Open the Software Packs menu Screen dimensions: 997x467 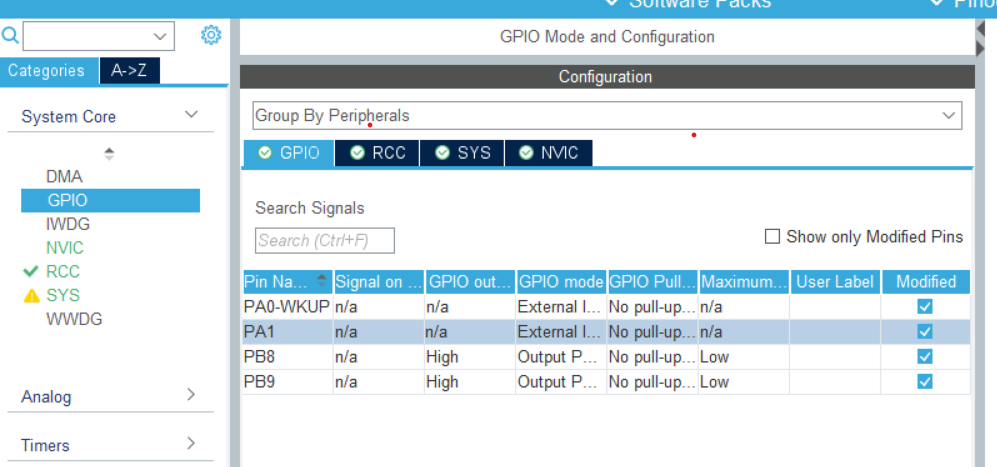coord(689,4)
